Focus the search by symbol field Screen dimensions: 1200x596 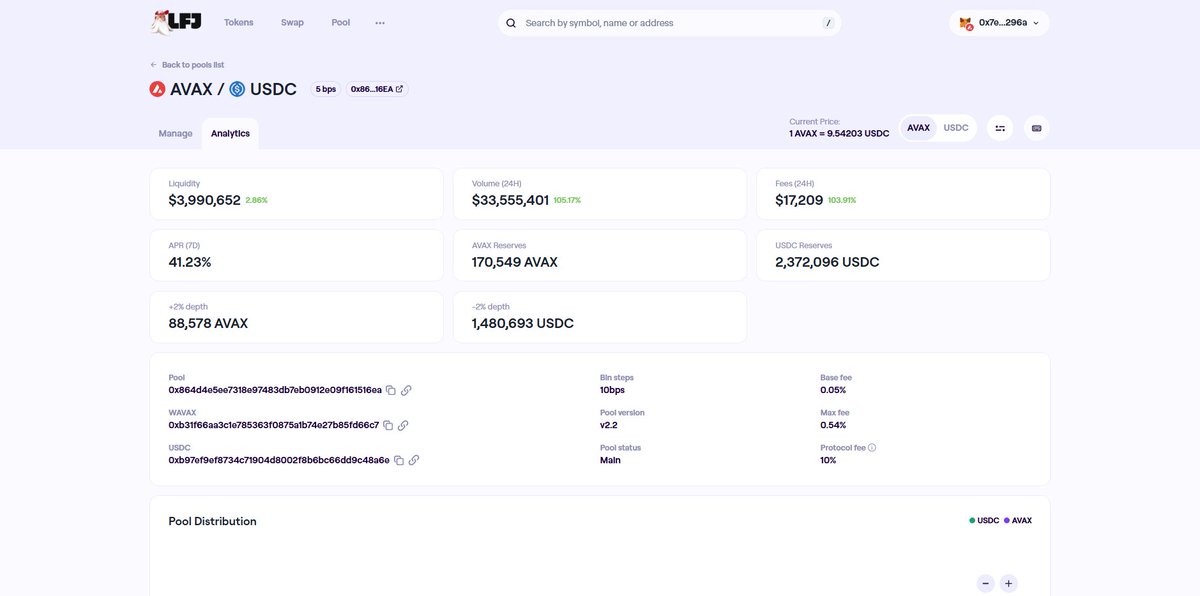[x=670, y=23]
